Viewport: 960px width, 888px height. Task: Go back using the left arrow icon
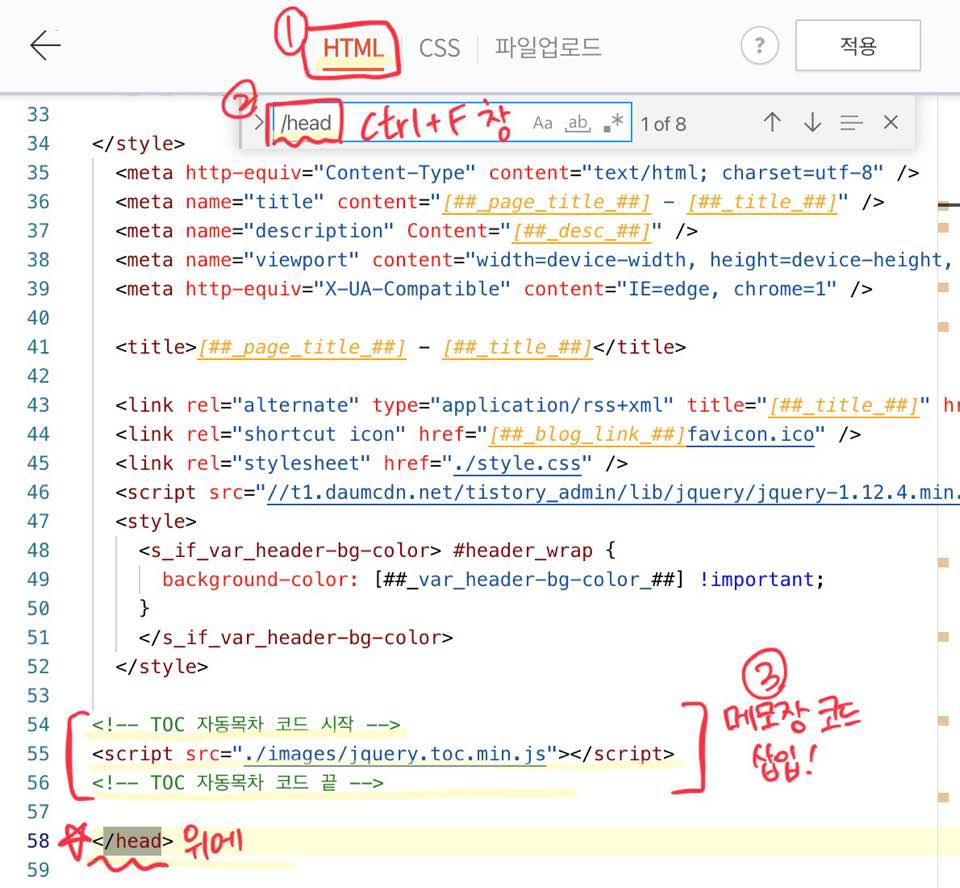pos(45,46)
